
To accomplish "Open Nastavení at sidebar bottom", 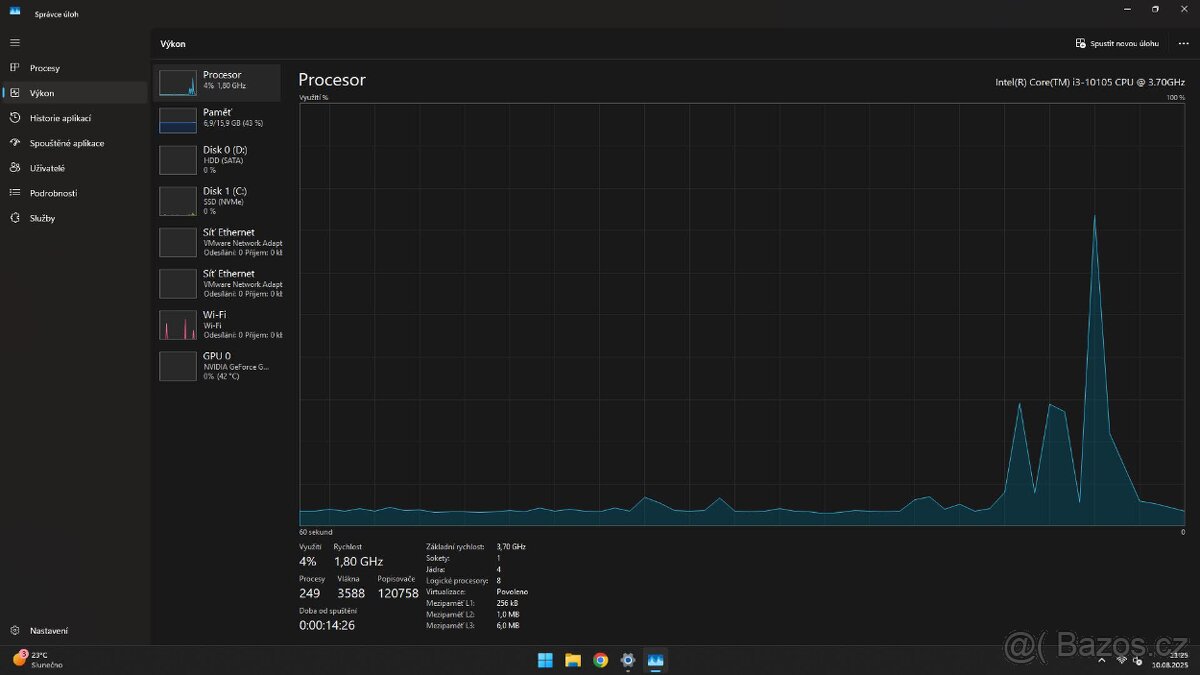I will [x=49, y=631].
